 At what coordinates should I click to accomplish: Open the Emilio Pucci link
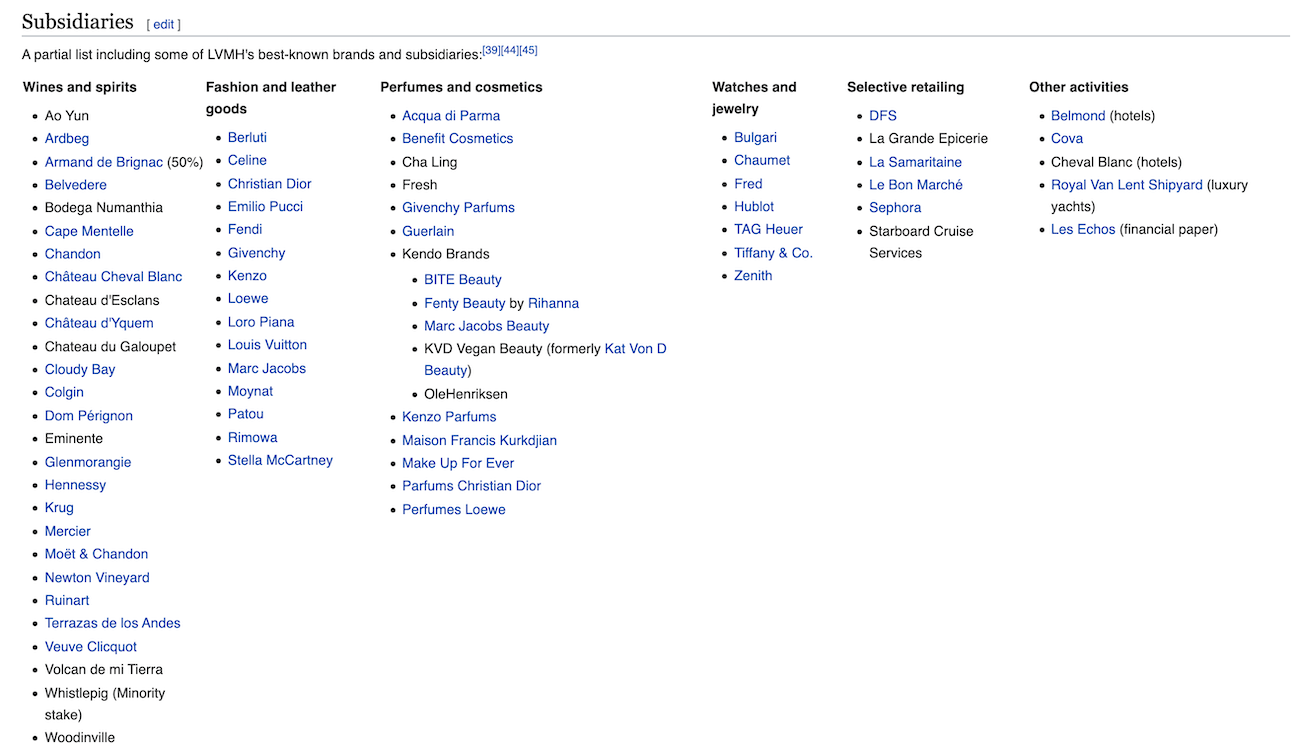click(265, 206)
